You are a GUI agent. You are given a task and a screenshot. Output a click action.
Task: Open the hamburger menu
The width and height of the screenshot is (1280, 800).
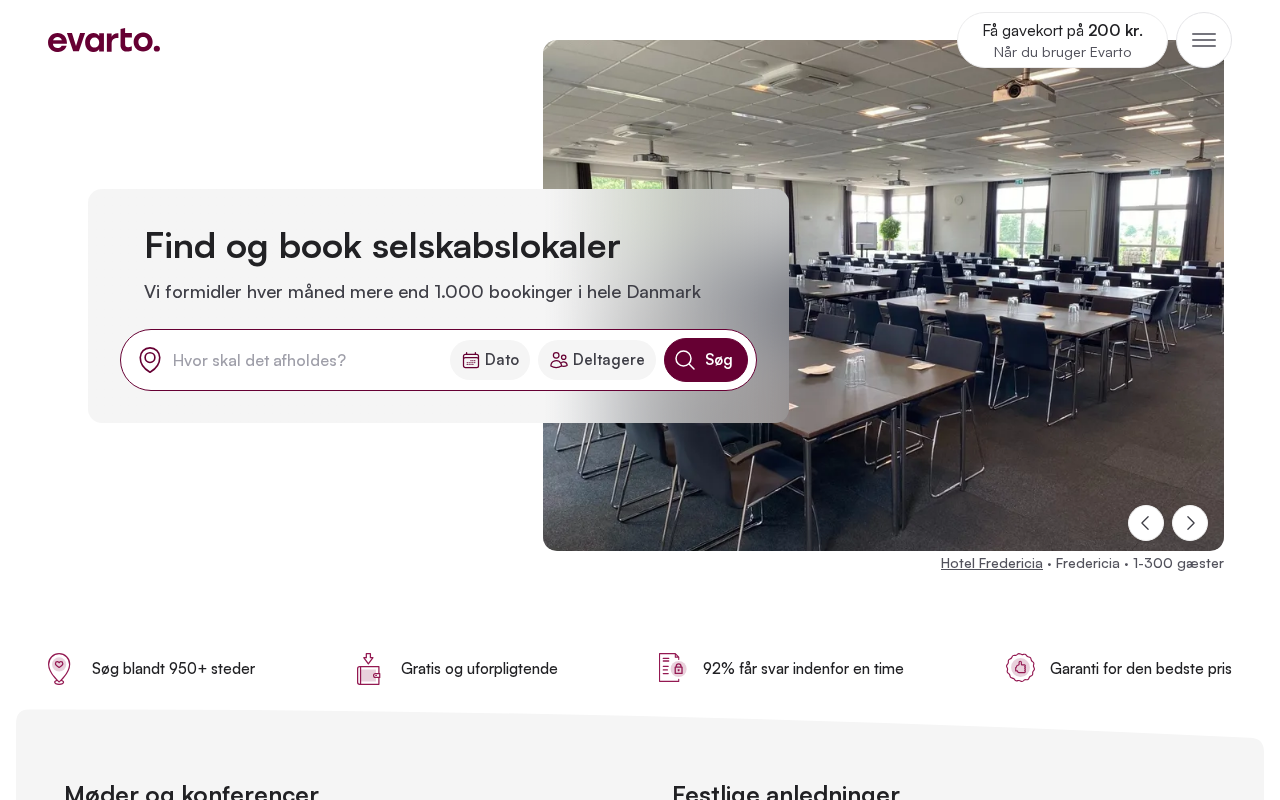tap(1204, 40)
